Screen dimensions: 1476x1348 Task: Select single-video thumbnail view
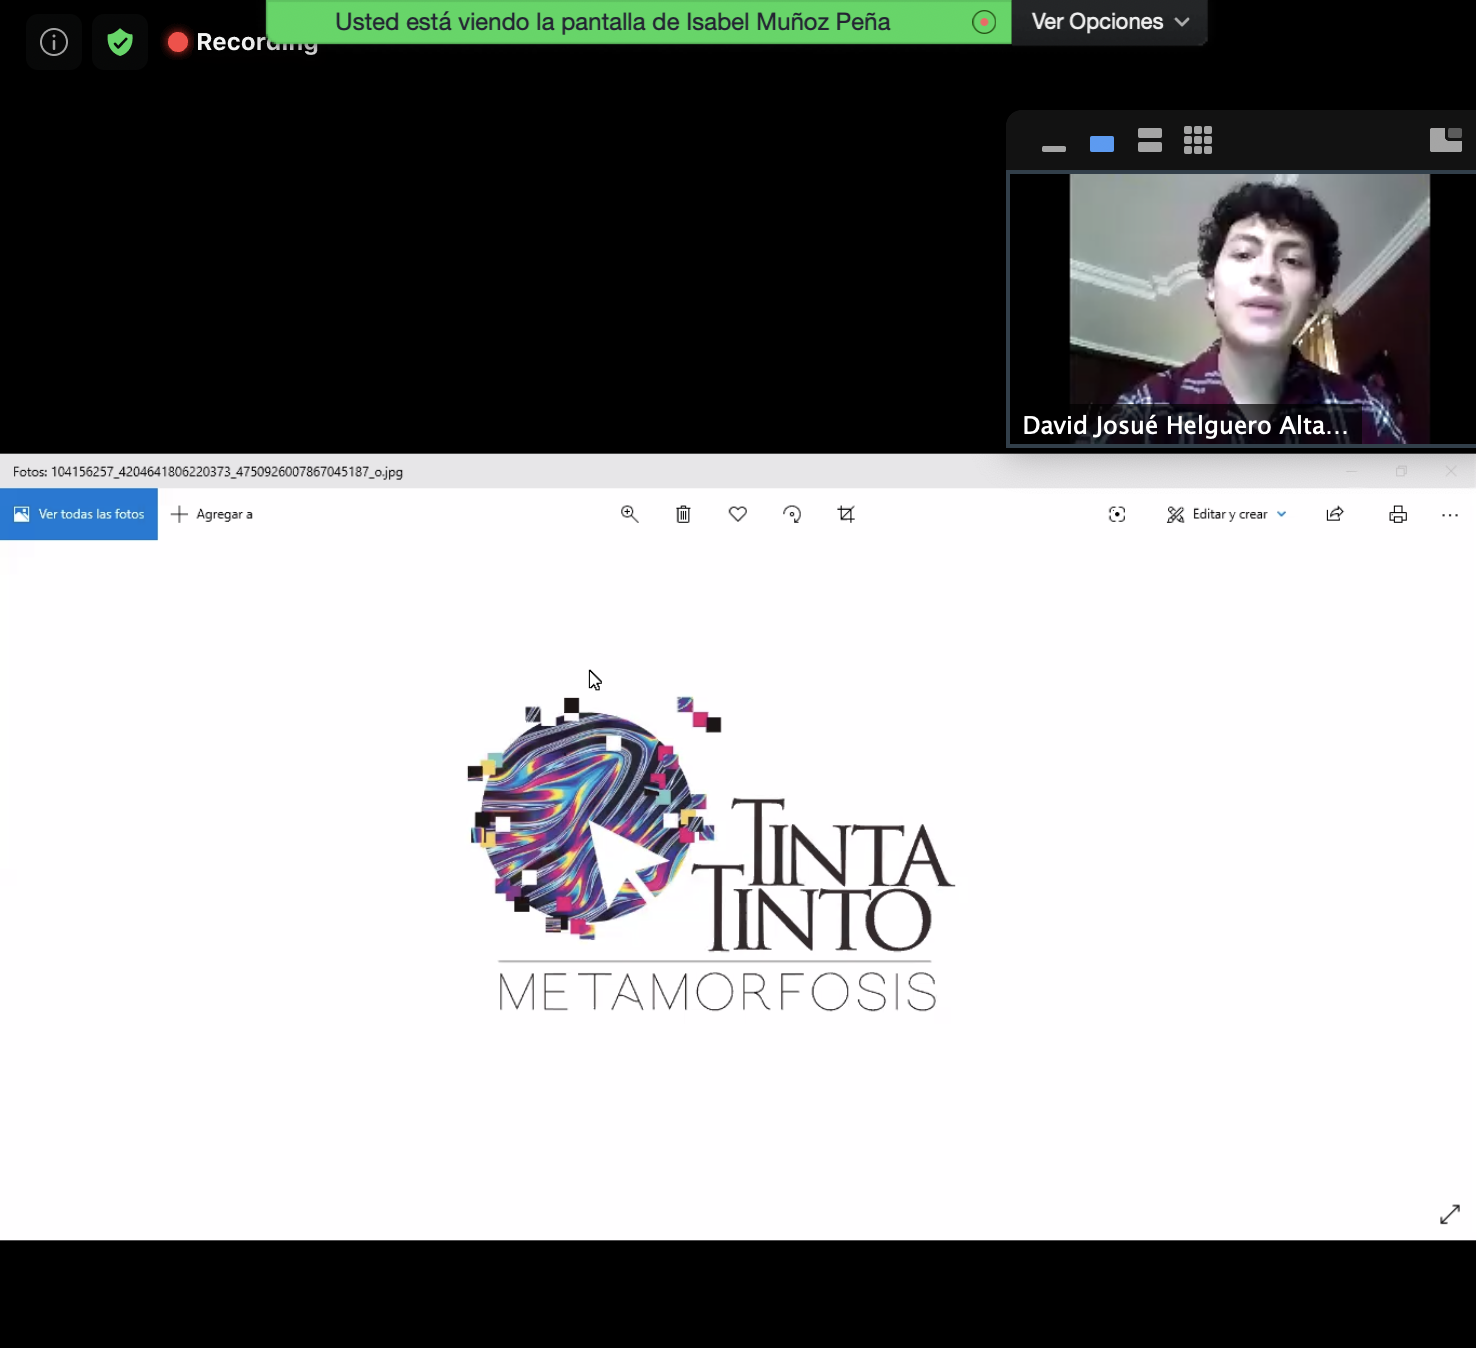tap(1102, 144)
